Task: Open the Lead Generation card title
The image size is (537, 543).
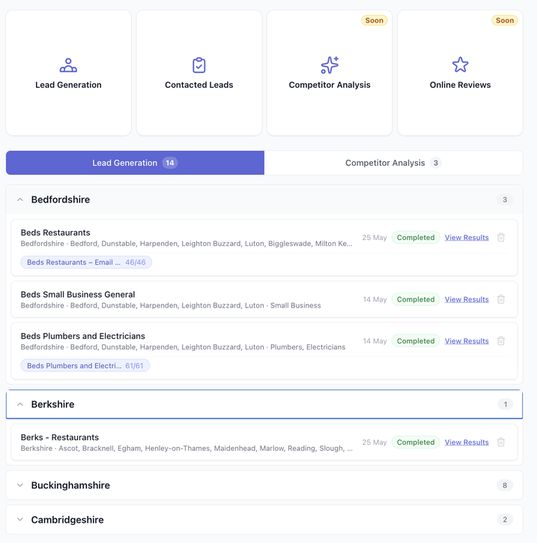Action: [68, 85]
